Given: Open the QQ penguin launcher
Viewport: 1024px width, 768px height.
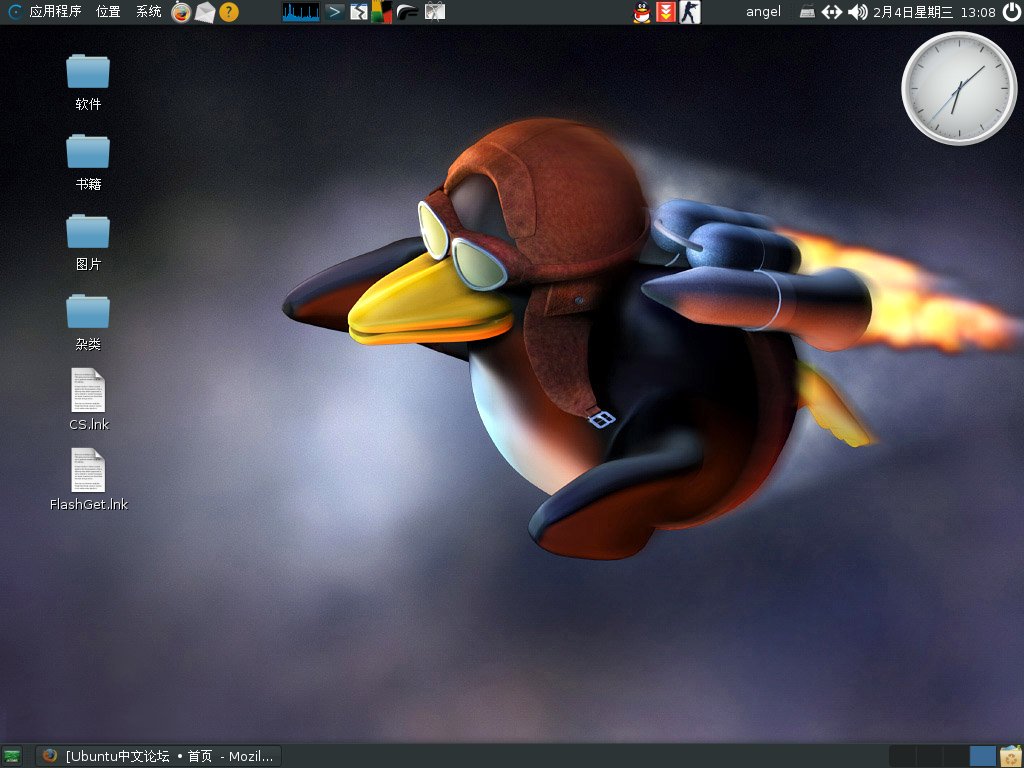Looking at the screenshot, I should tap(642, 12).
